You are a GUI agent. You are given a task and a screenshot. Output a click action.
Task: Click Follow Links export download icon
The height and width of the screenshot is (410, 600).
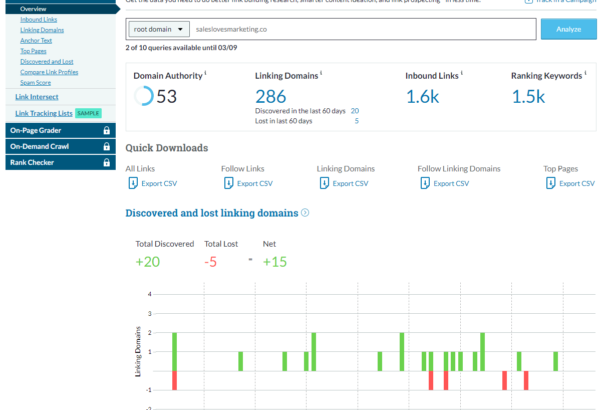[x=228, y=183]
